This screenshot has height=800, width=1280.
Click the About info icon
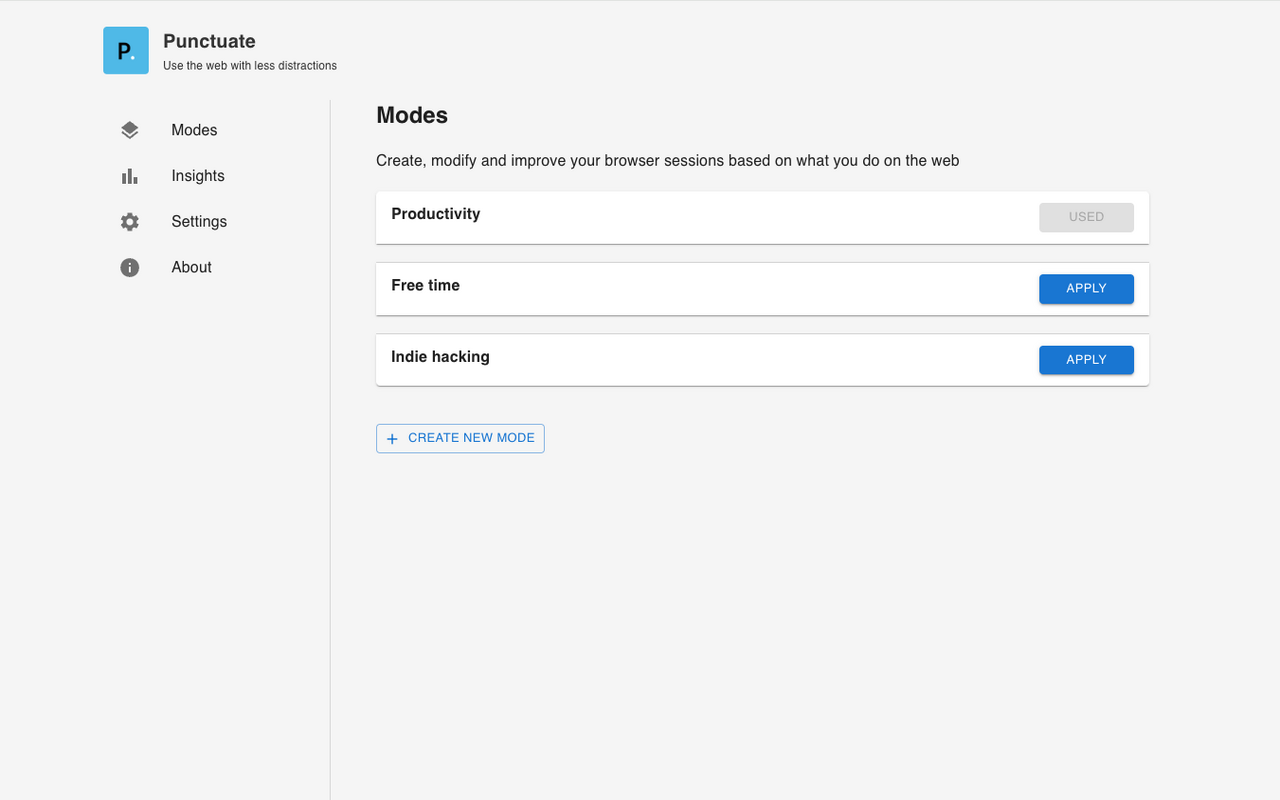130,267
